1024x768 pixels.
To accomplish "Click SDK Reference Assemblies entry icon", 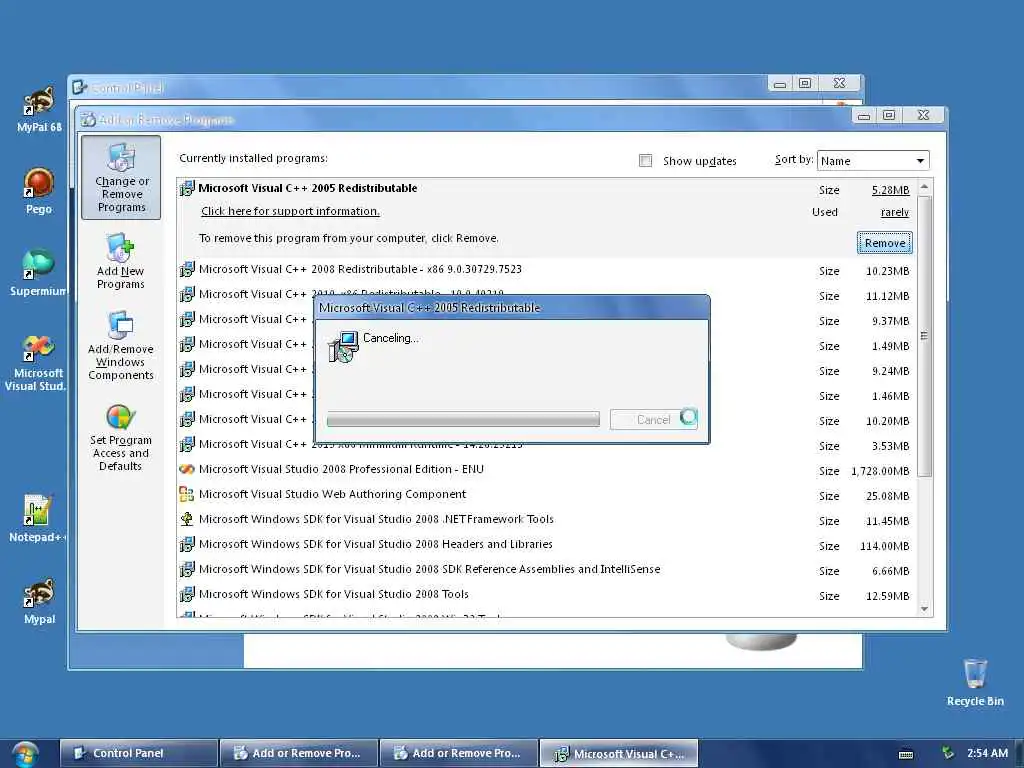I will (187, 569).
